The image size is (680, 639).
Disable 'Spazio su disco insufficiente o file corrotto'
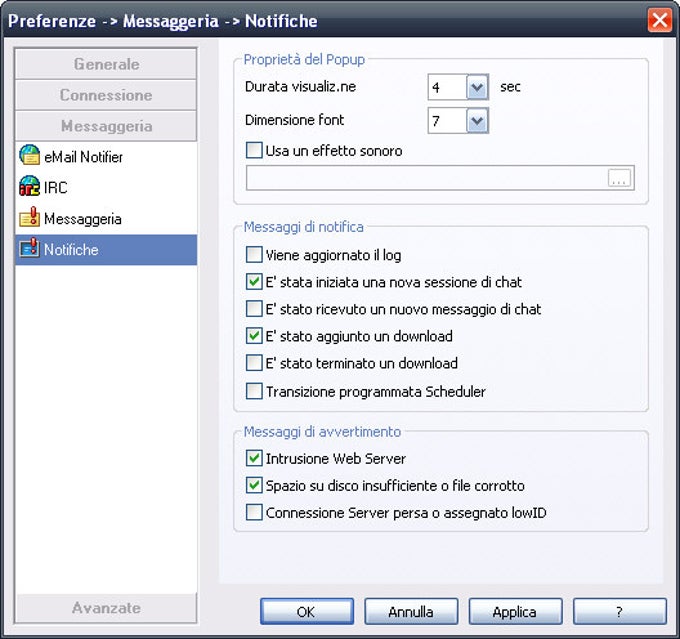pyautogui.click(x=254, y=485)
